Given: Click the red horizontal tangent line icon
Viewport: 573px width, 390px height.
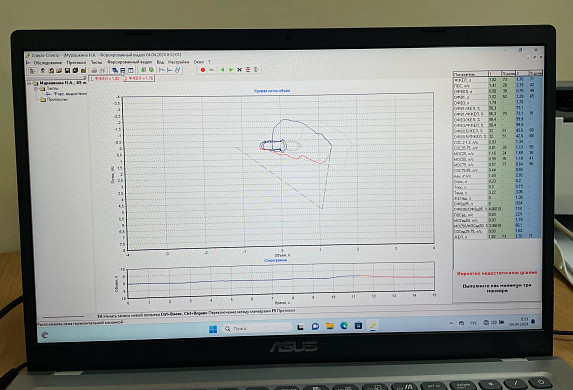Looking at the screenshot, I should pyautogui.click(x=248, y=70).
